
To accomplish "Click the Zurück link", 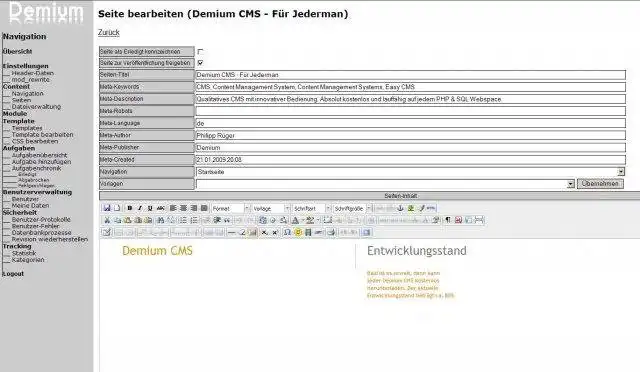I will coord(109,32).
